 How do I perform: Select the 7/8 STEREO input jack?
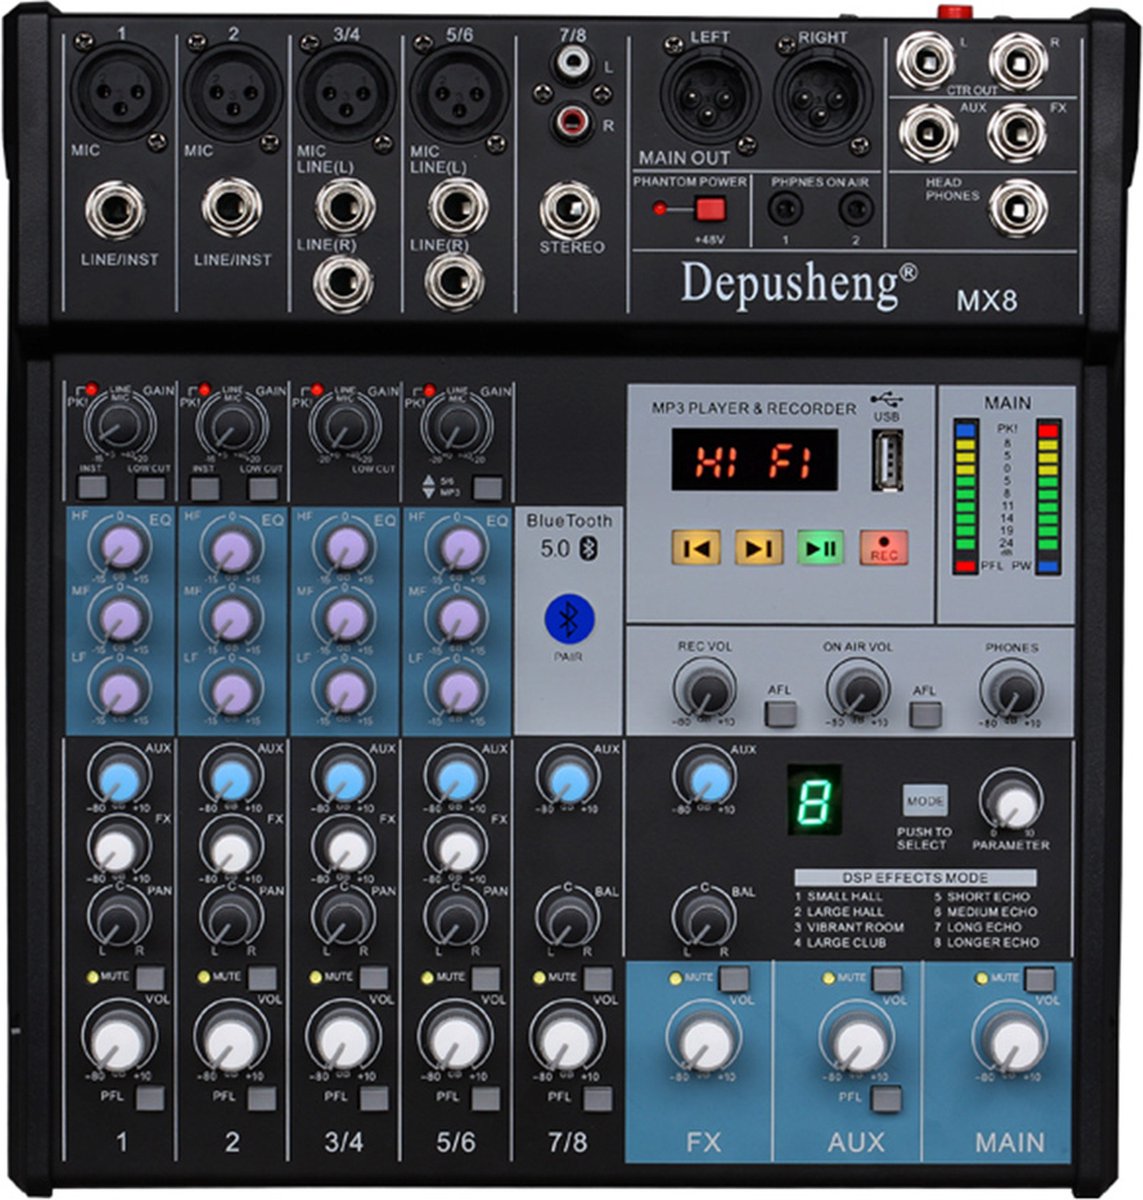(570, 210)
